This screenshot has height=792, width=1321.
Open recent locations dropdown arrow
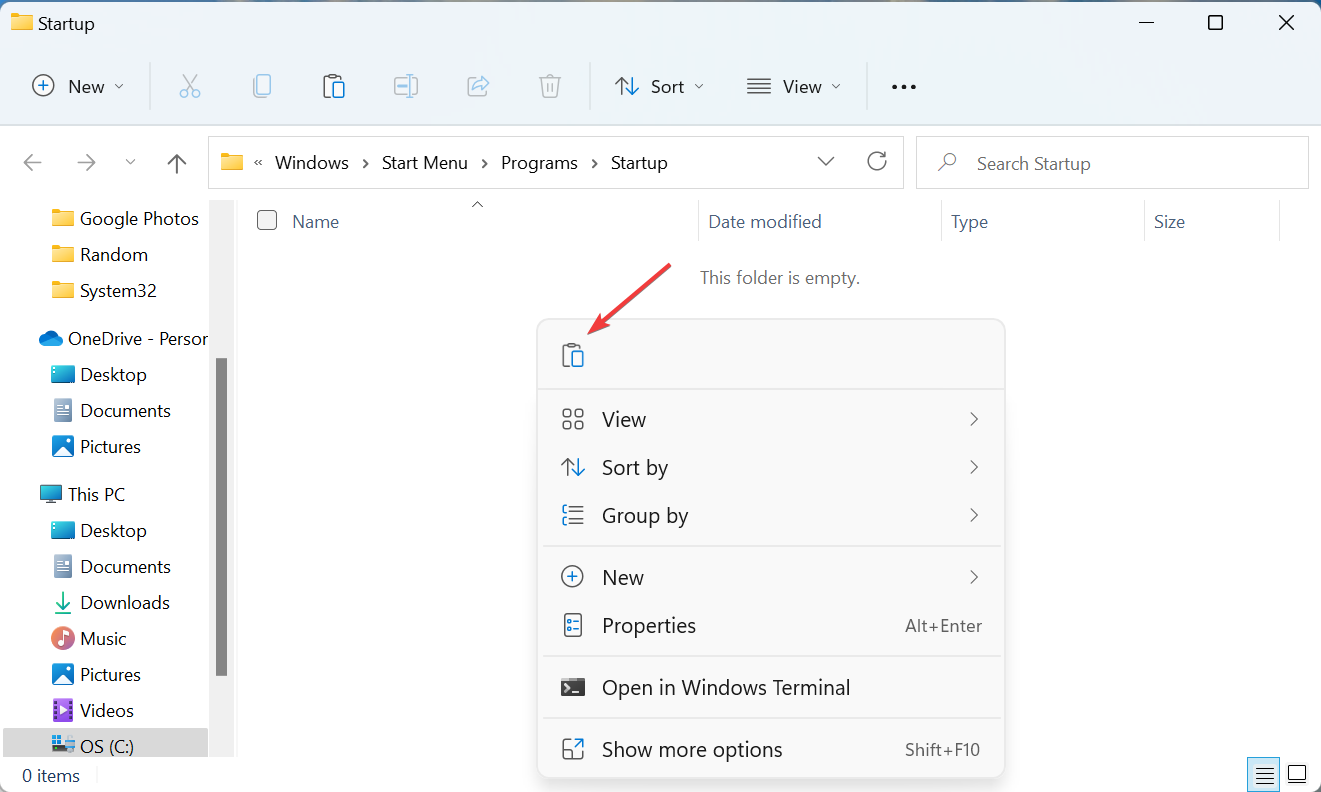tap(130, 162)
